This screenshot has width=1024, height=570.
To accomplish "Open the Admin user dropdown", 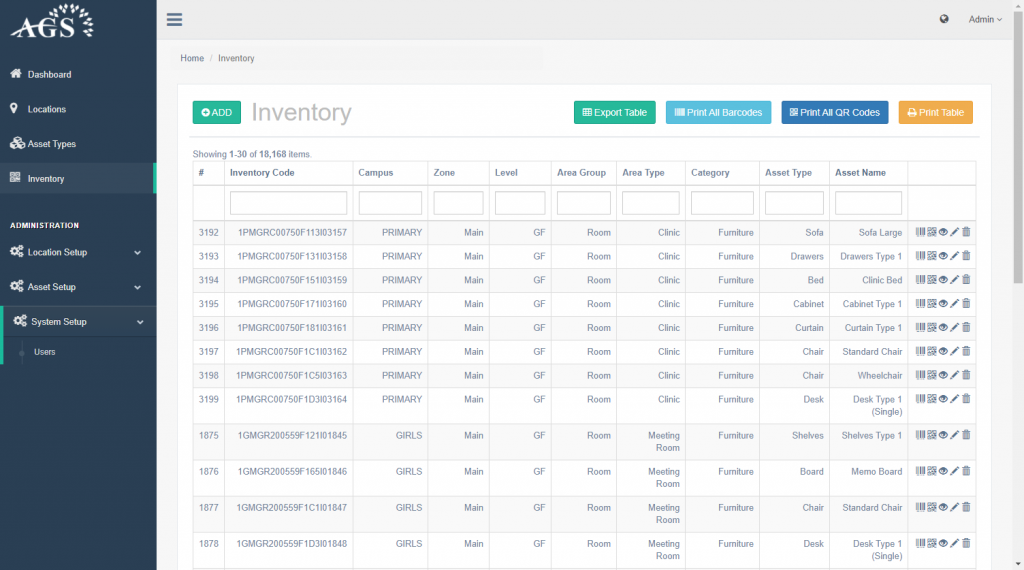I will coord(985,19).
